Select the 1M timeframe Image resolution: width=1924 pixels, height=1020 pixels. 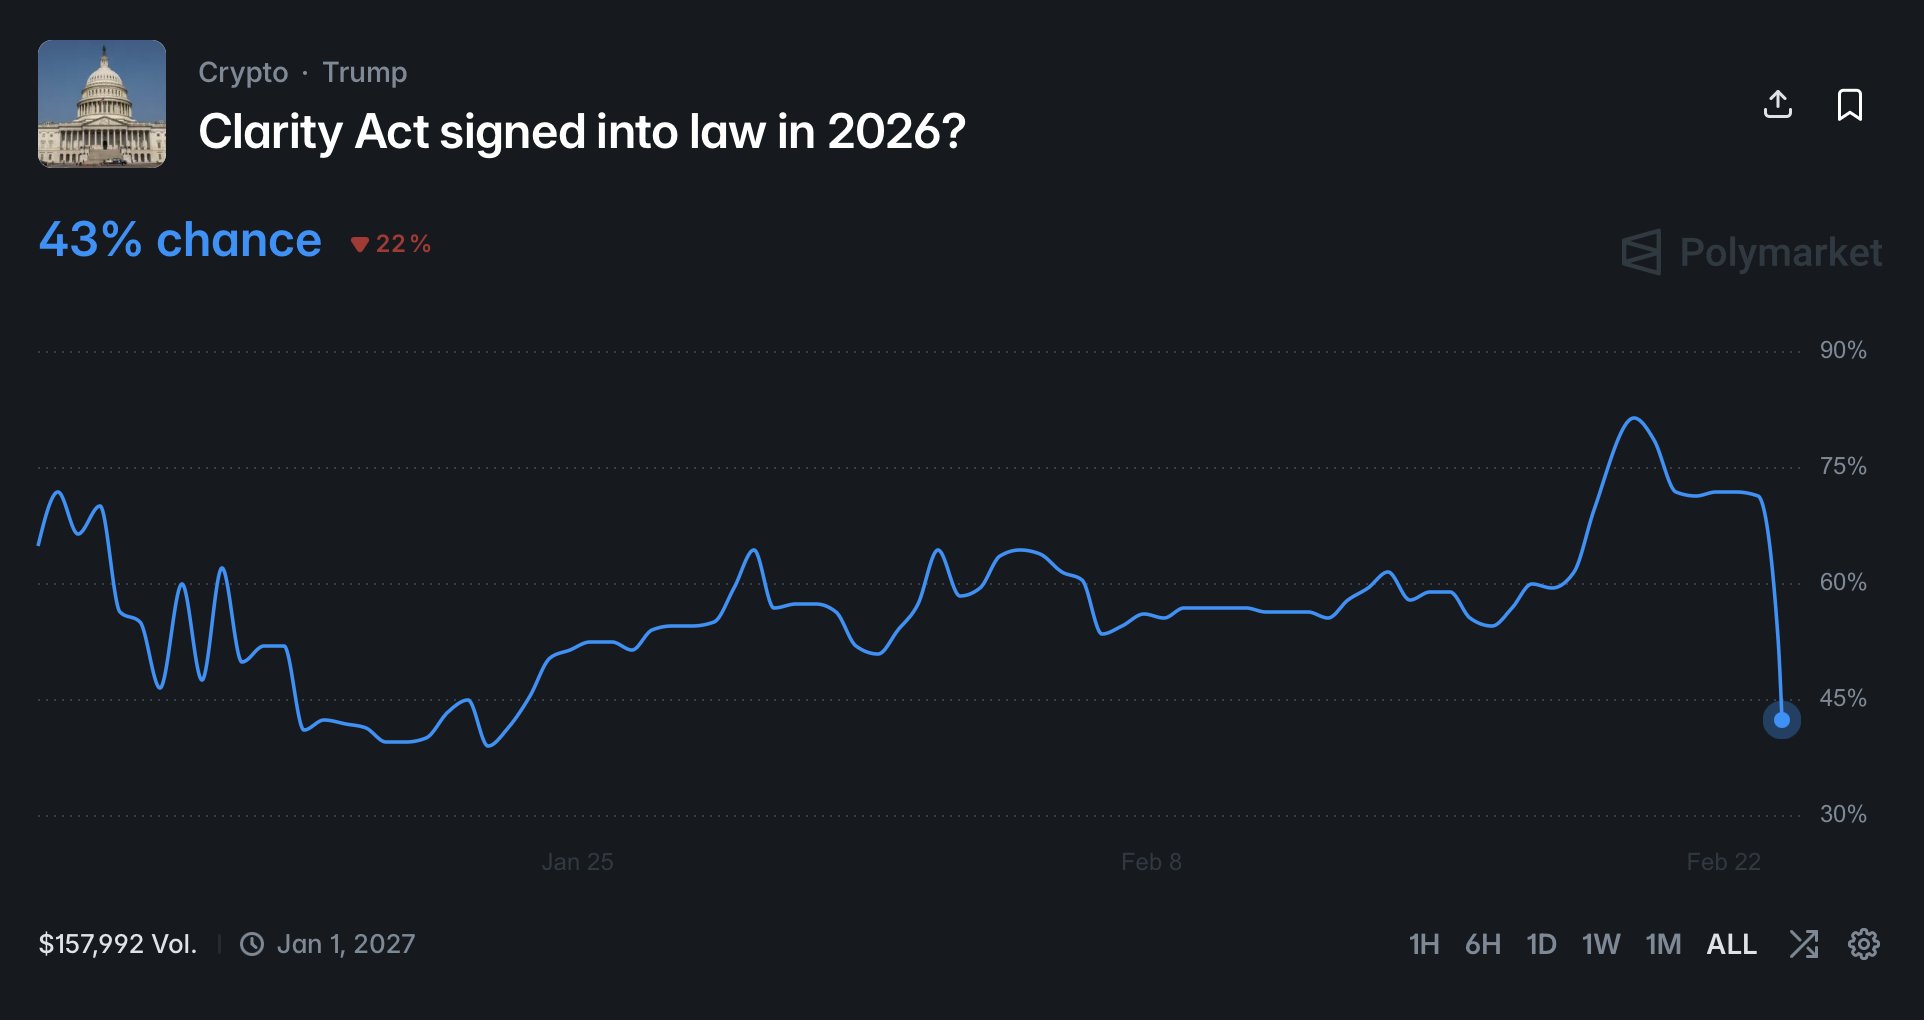pos(1662,943)
